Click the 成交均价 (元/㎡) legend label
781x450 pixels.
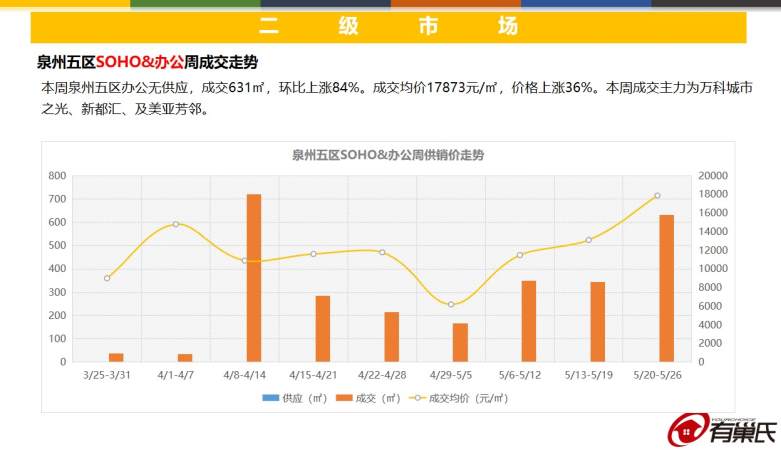tap(468, 398)
